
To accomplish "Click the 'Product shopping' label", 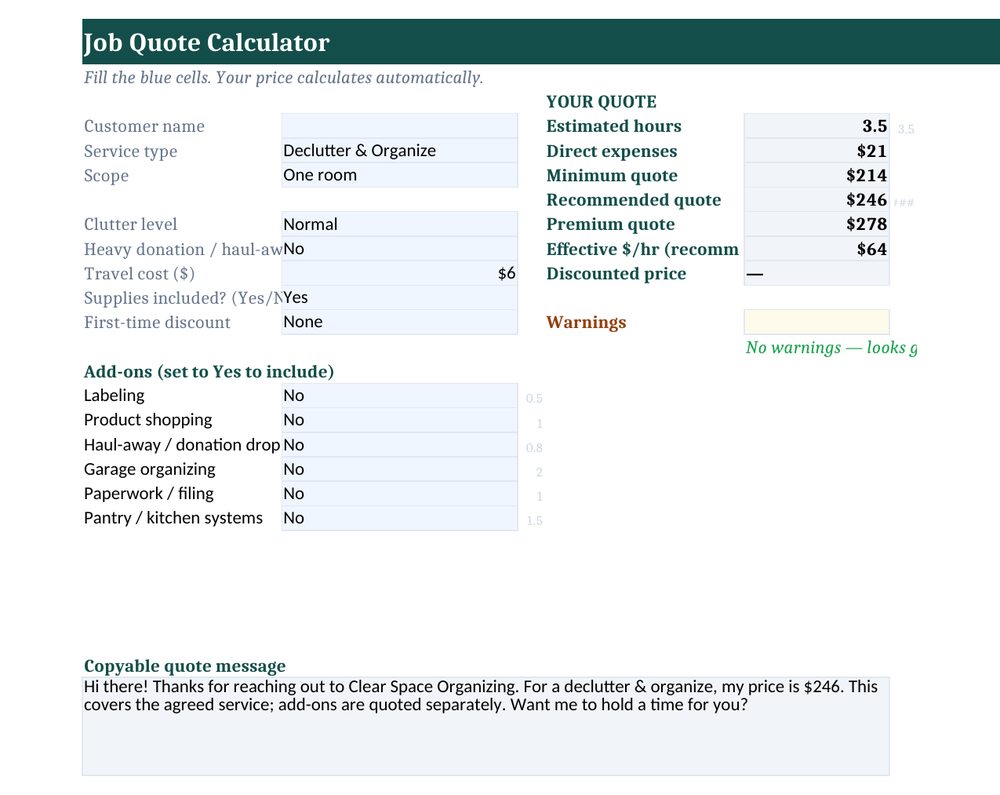I will coord(148,420).
